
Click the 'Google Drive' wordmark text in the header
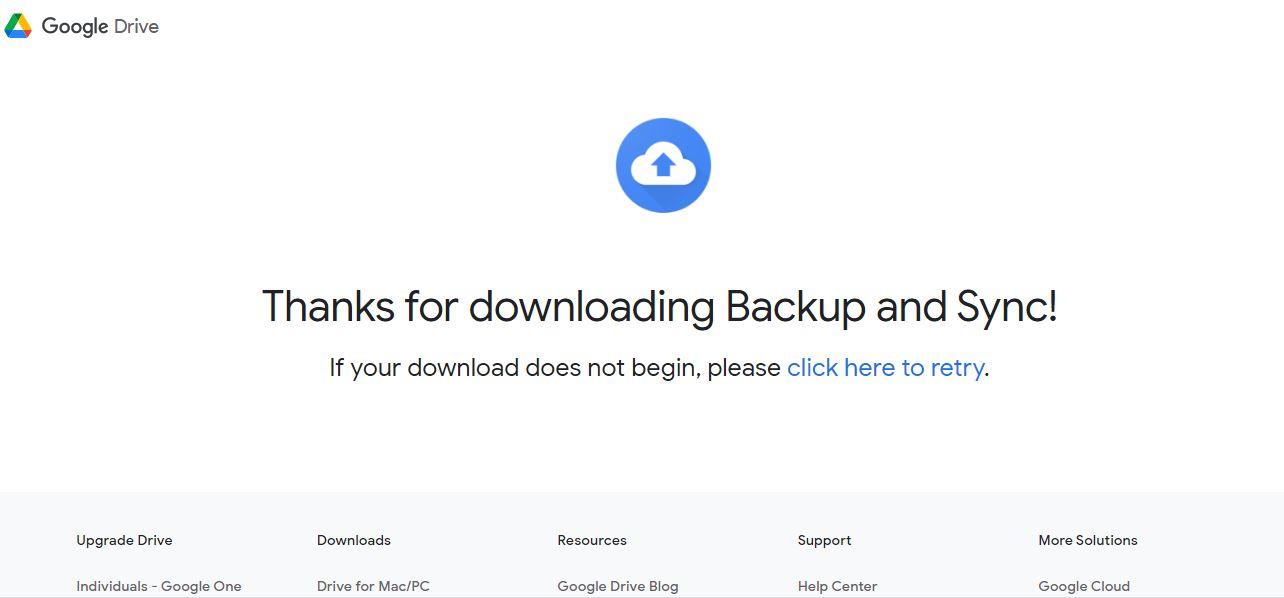coord(100,27)
